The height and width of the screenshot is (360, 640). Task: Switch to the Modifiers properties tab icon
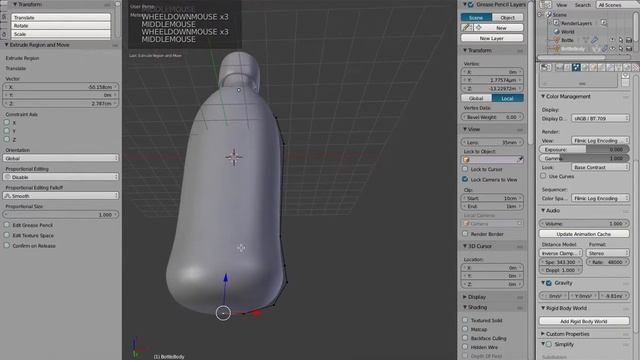pos(611,67)
